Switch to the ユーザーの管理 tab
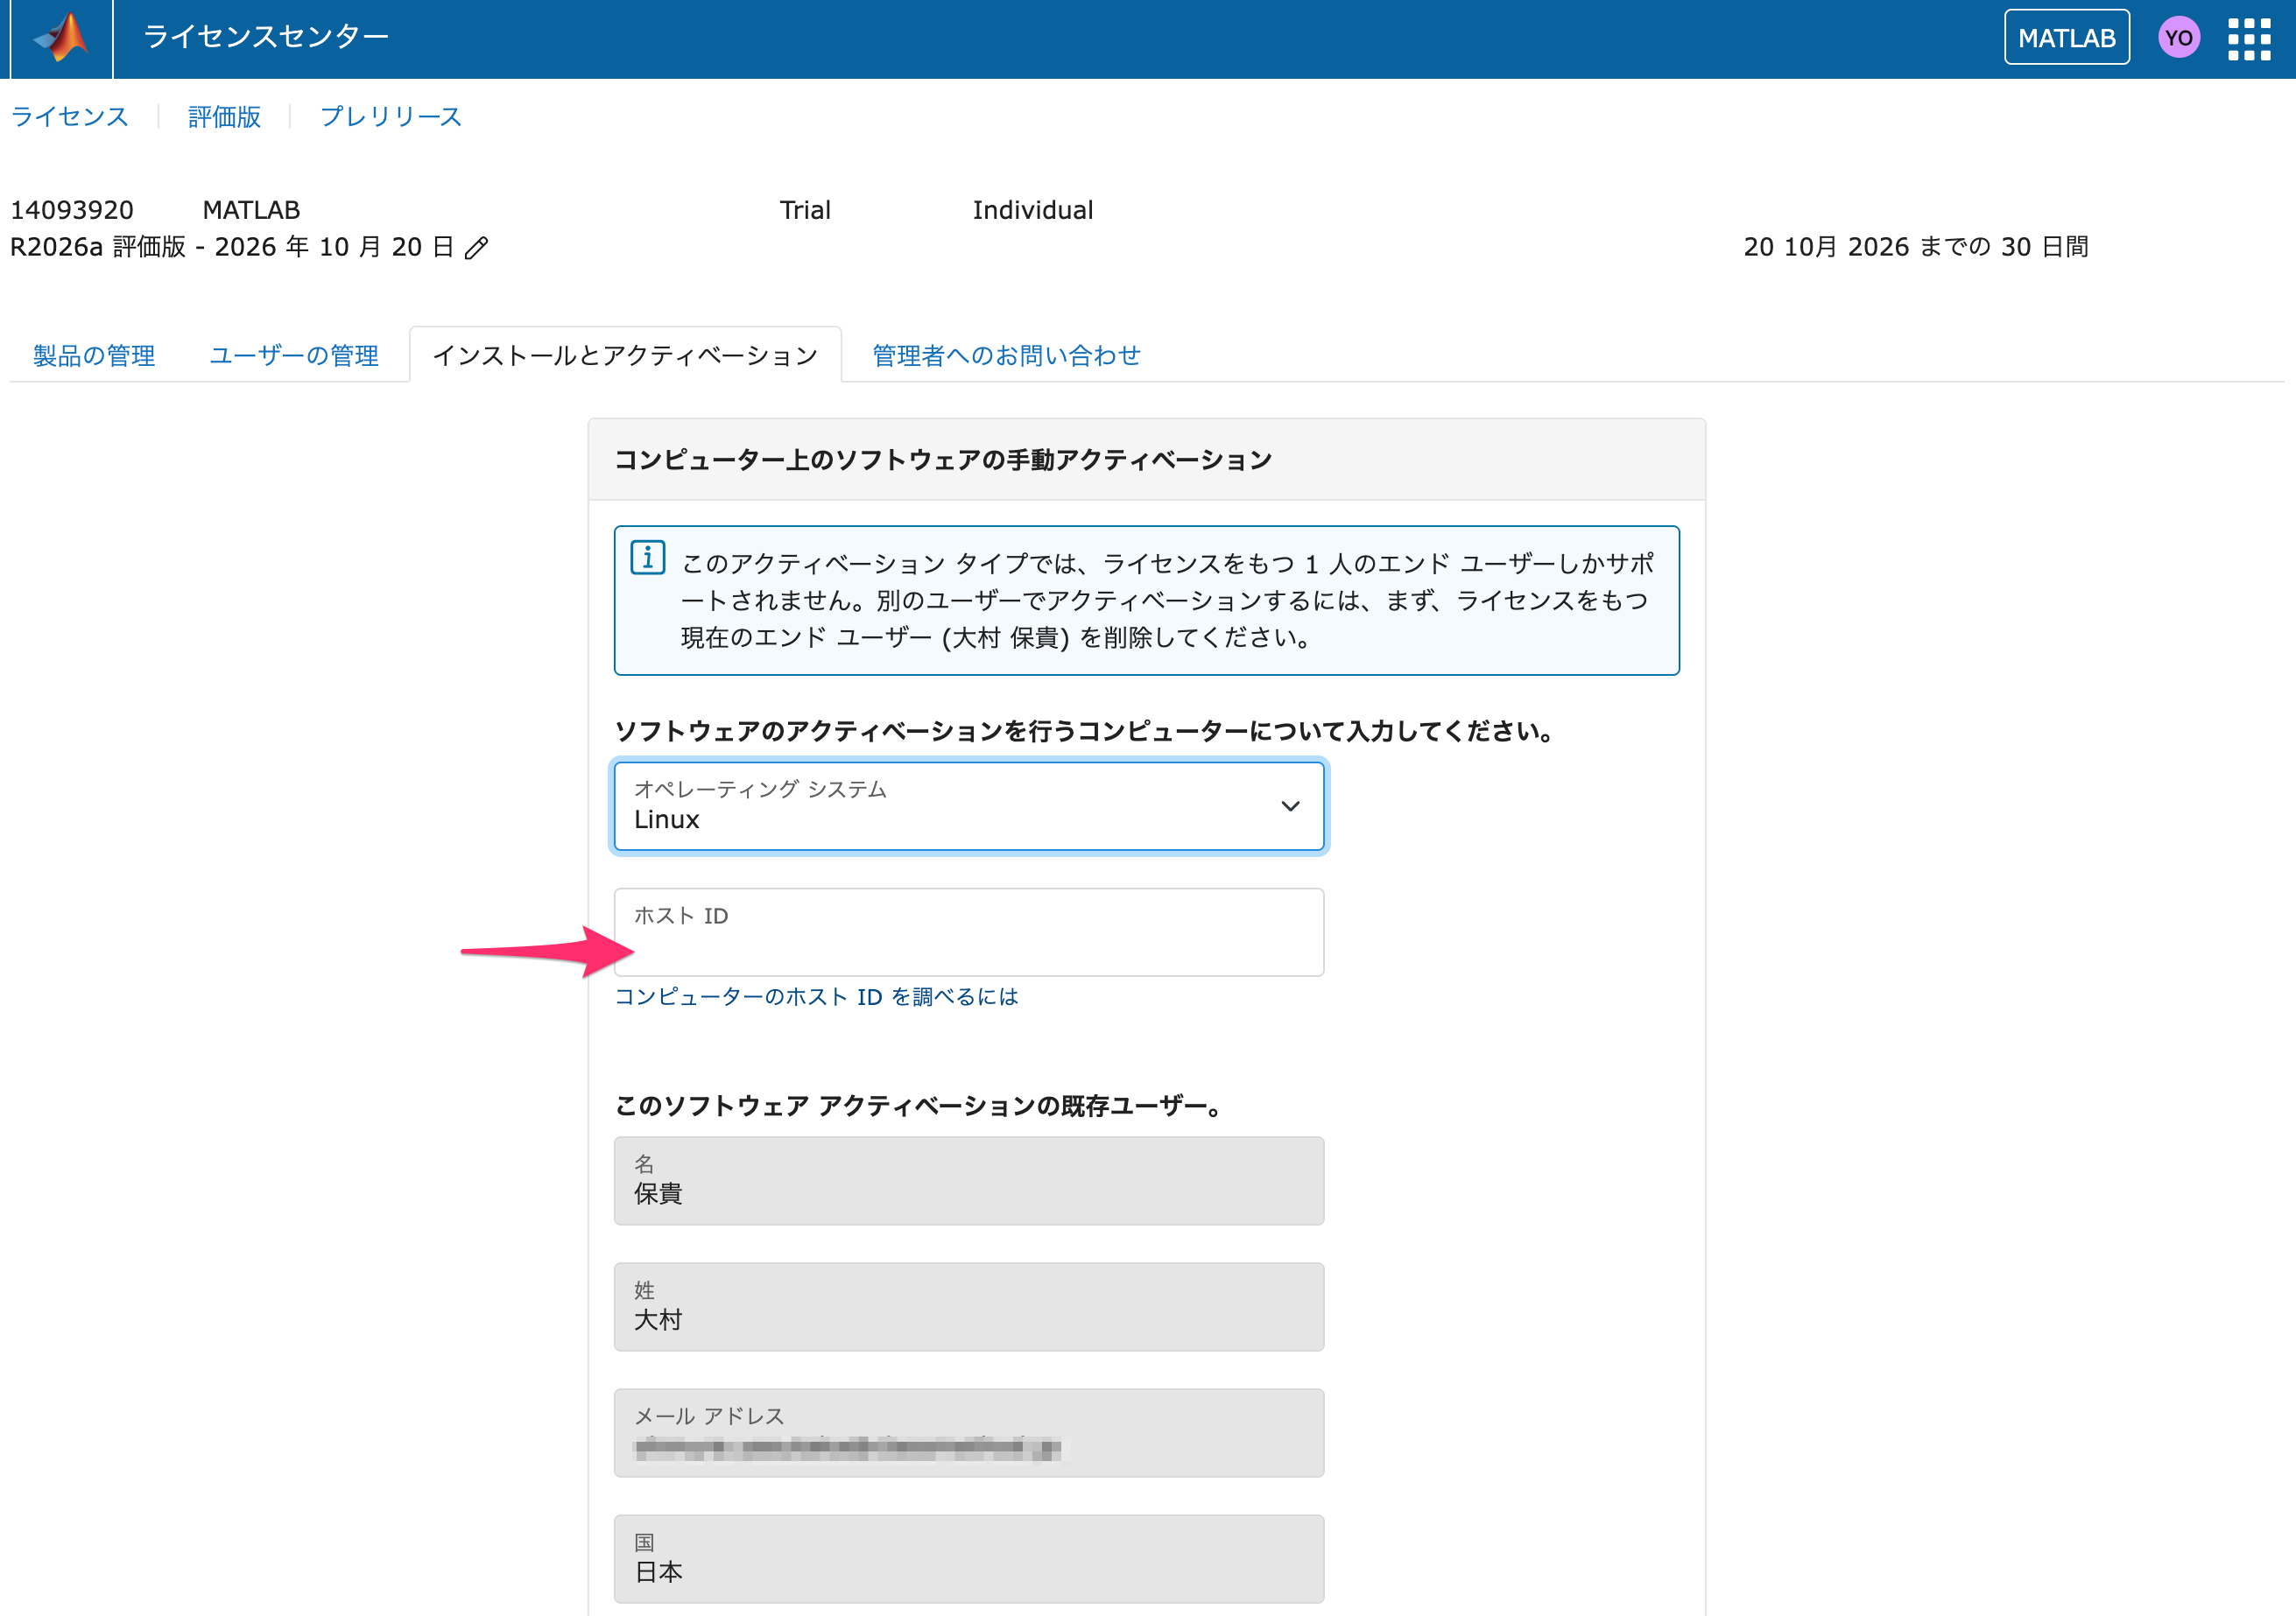Viewport: 2296px width, 1616px height. [x=294, y=355]
